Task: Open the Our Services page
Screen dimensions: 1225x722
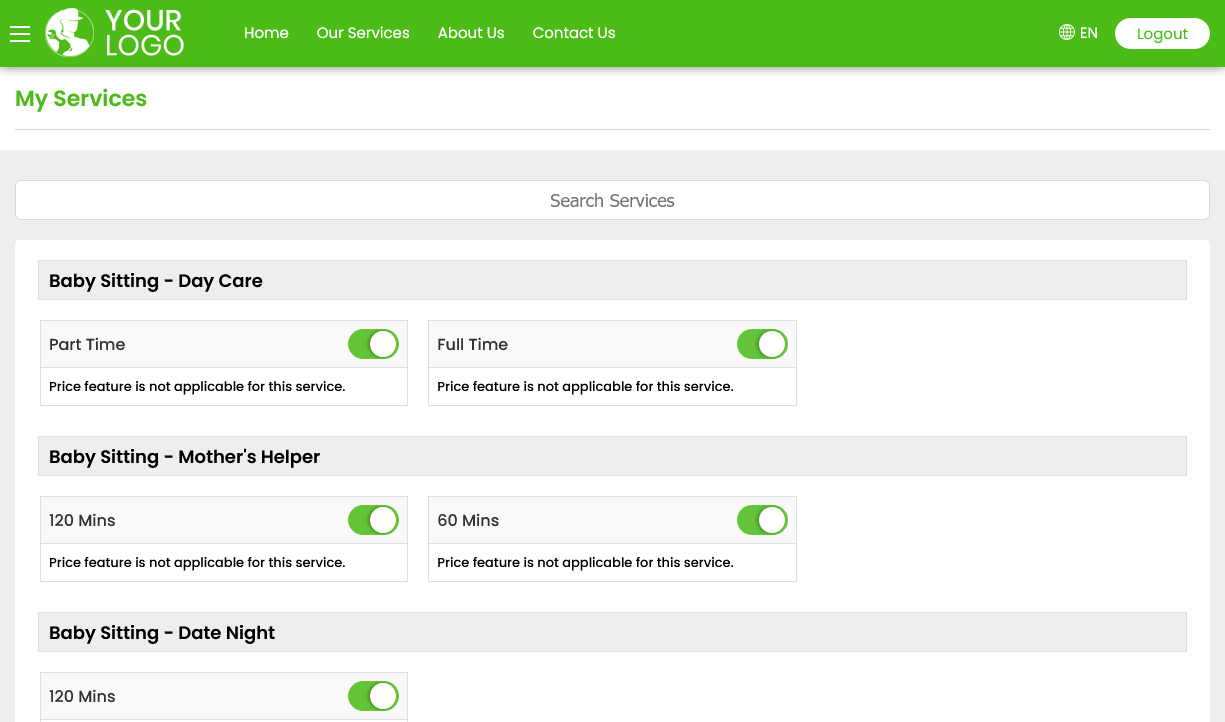Action: (x=363, y=33)
